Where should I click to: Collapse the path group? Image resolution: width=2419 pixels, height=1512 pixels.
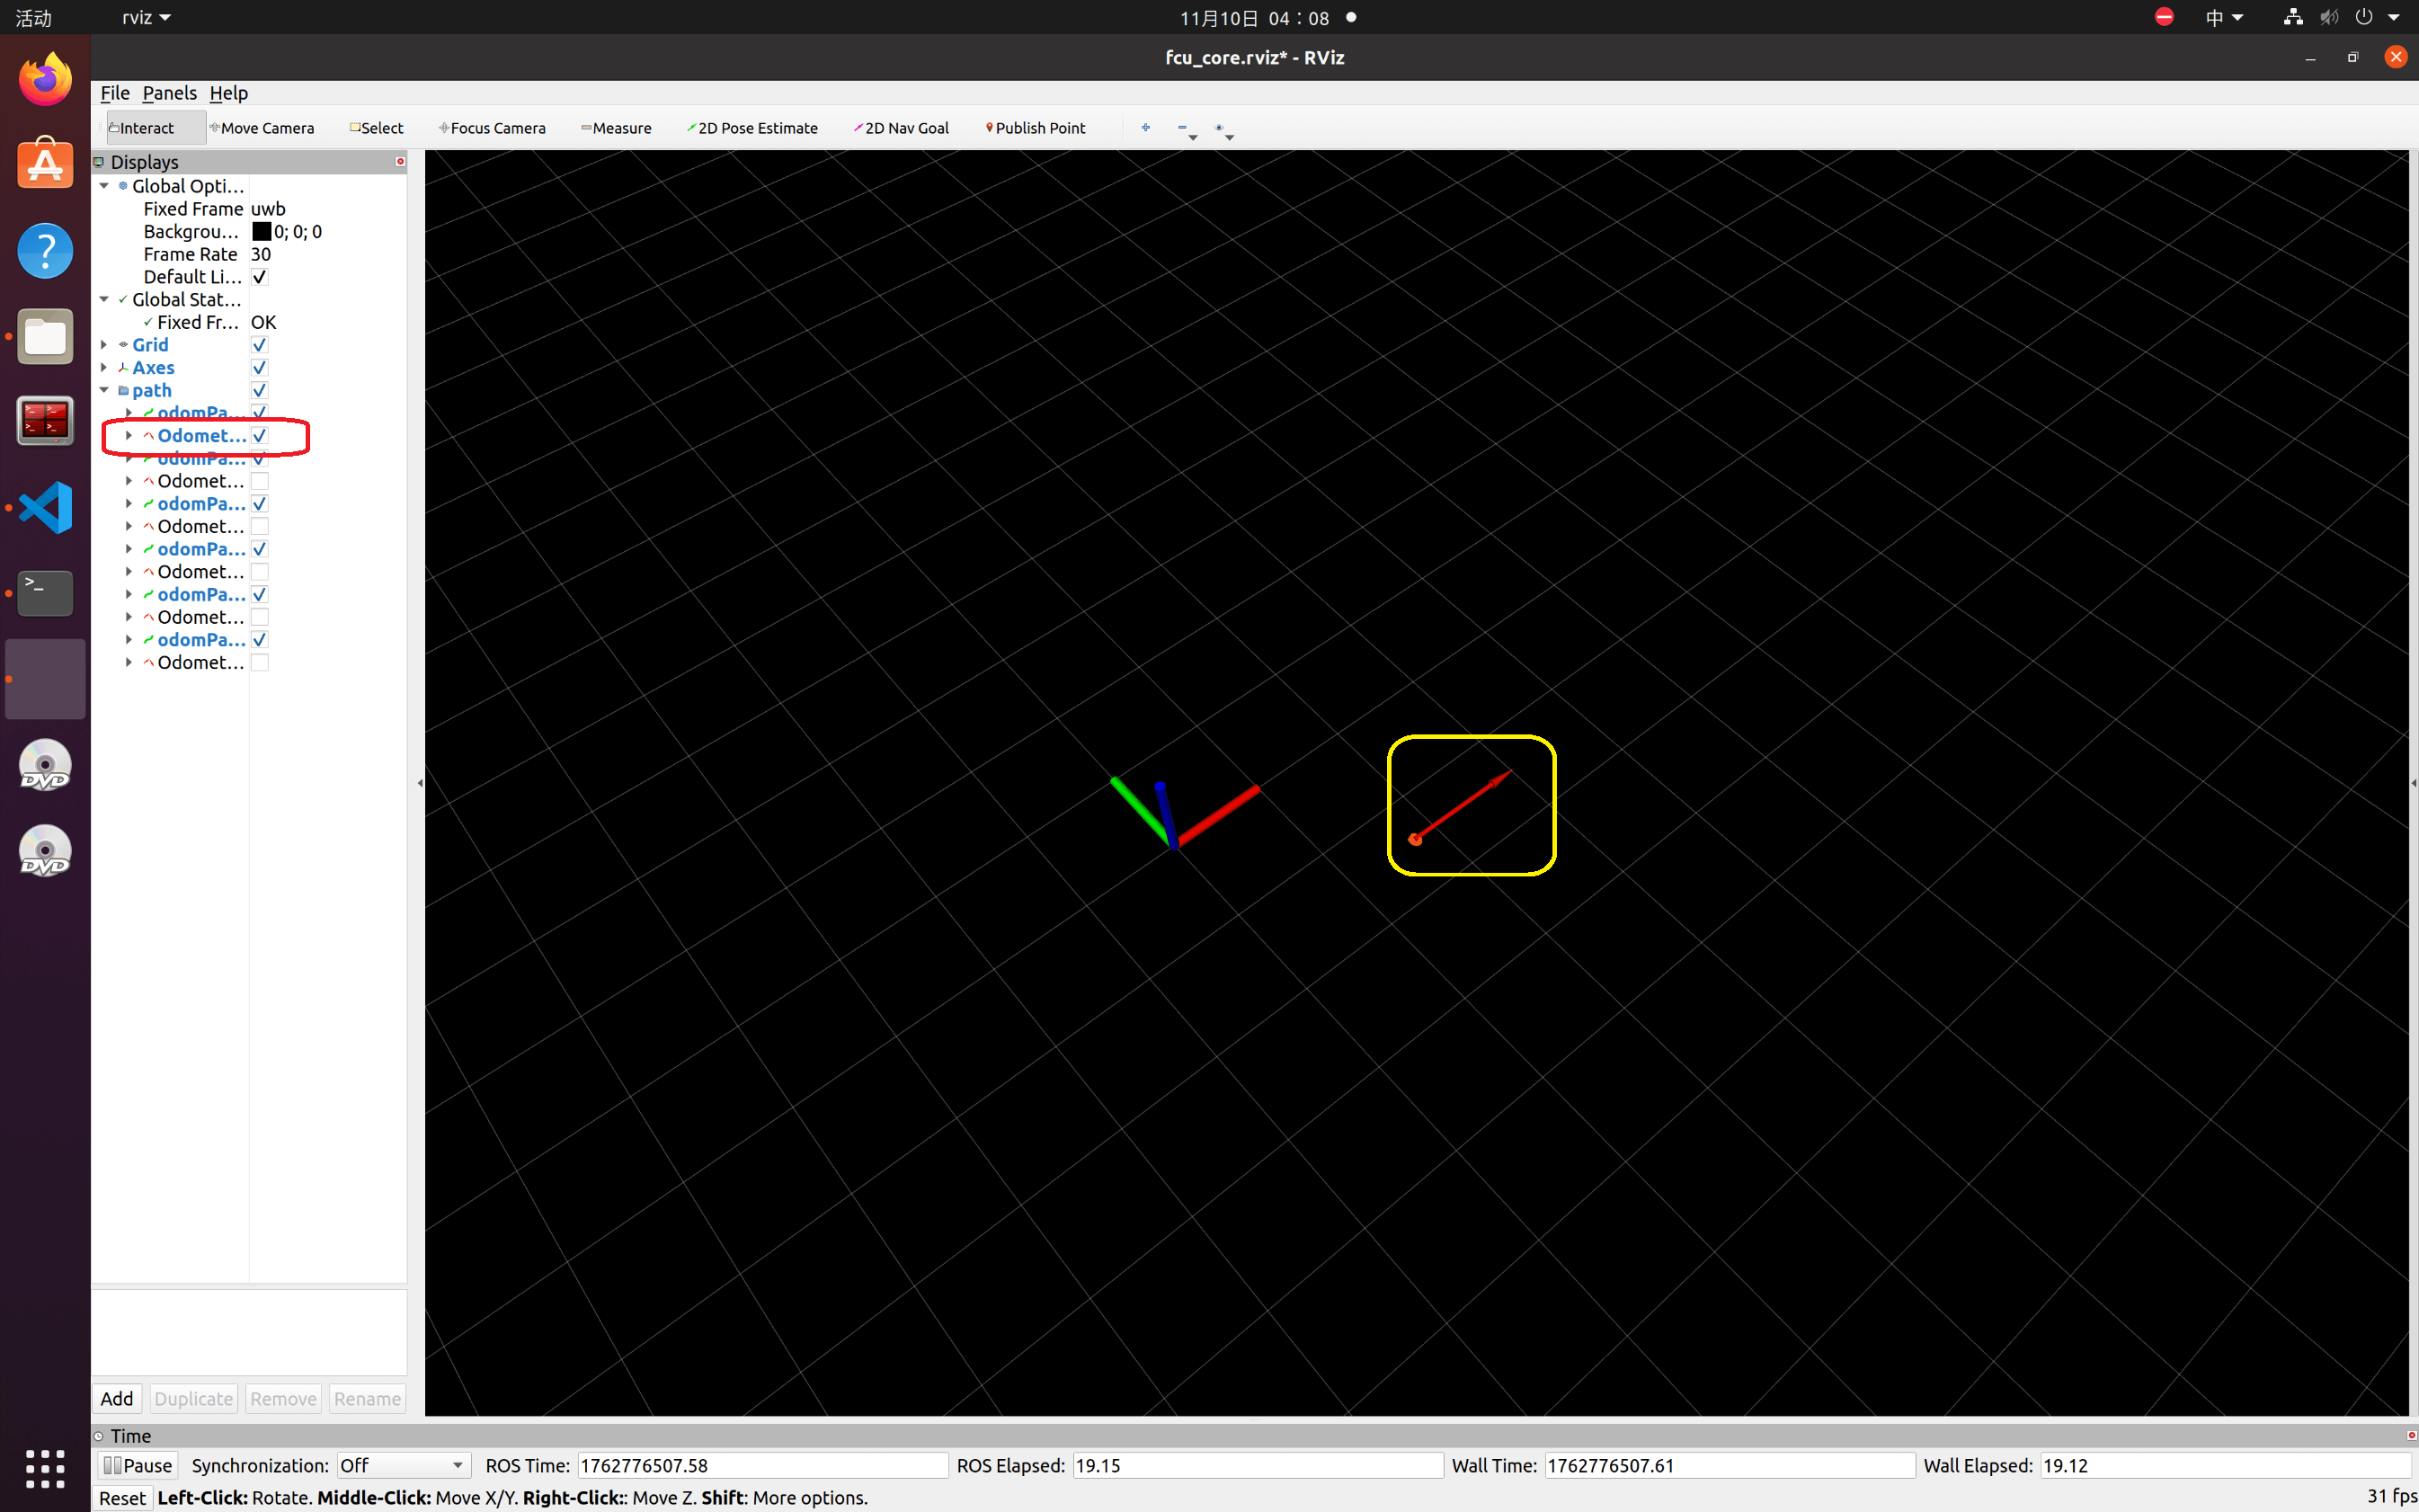(104, 390)
